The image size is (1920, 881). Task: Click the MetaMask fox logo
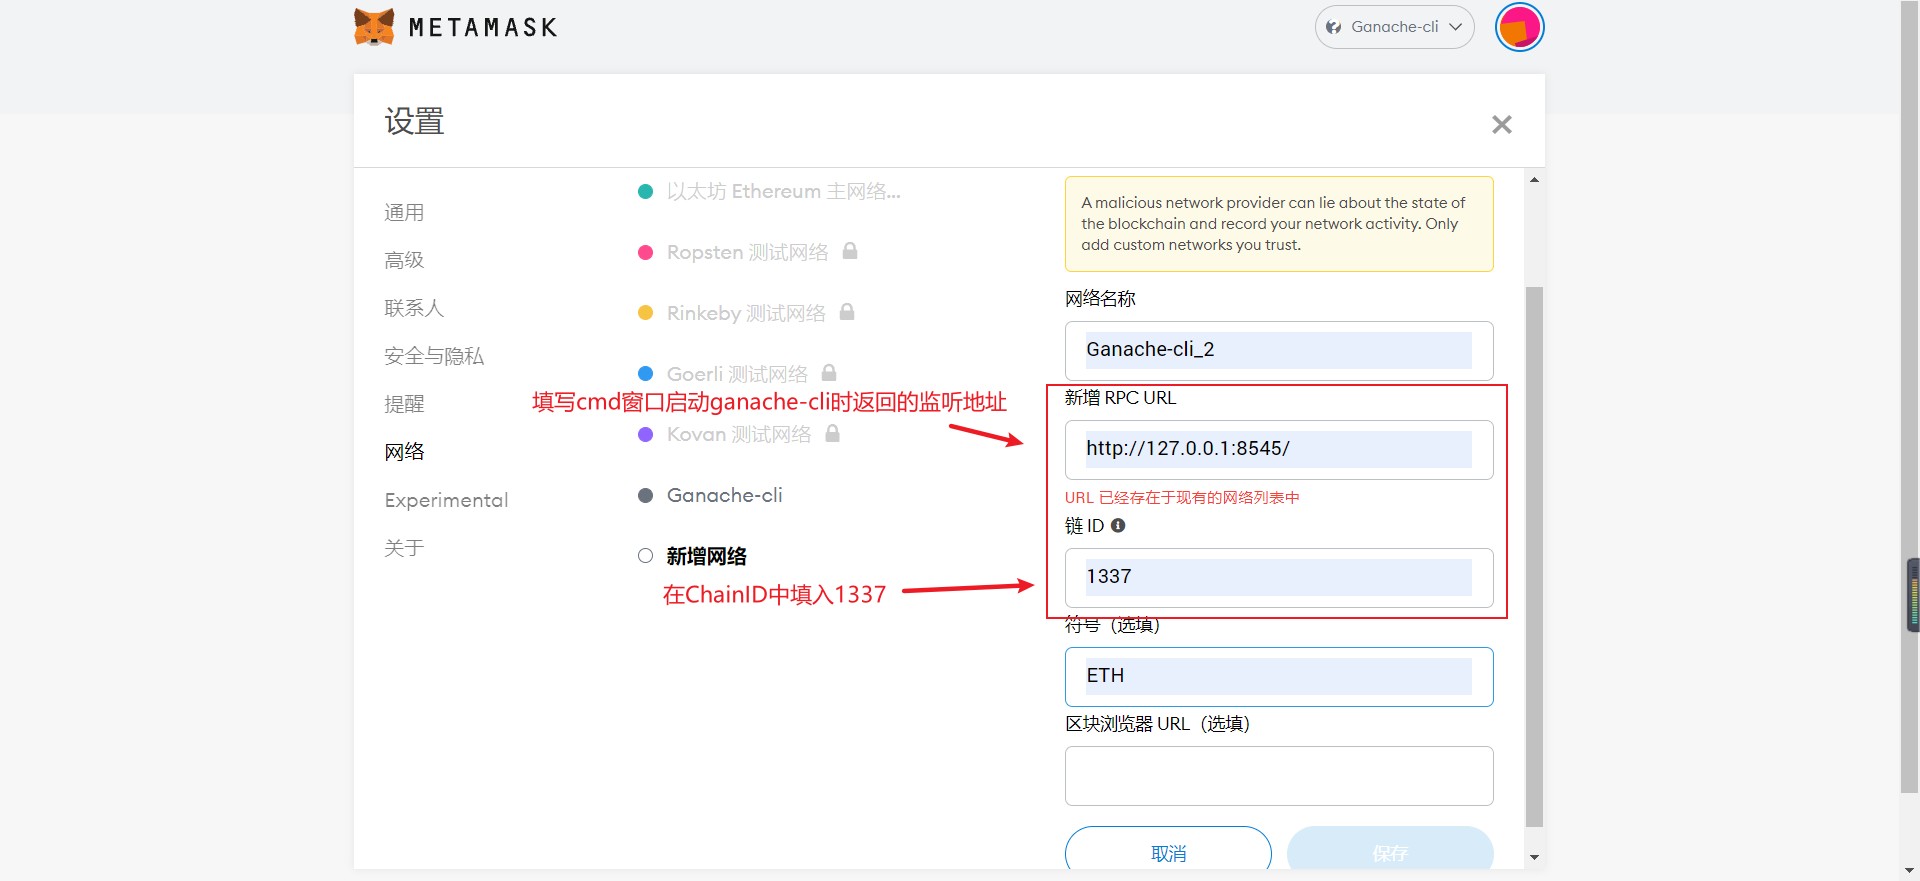pyautogui.click(x=374, y=27)
